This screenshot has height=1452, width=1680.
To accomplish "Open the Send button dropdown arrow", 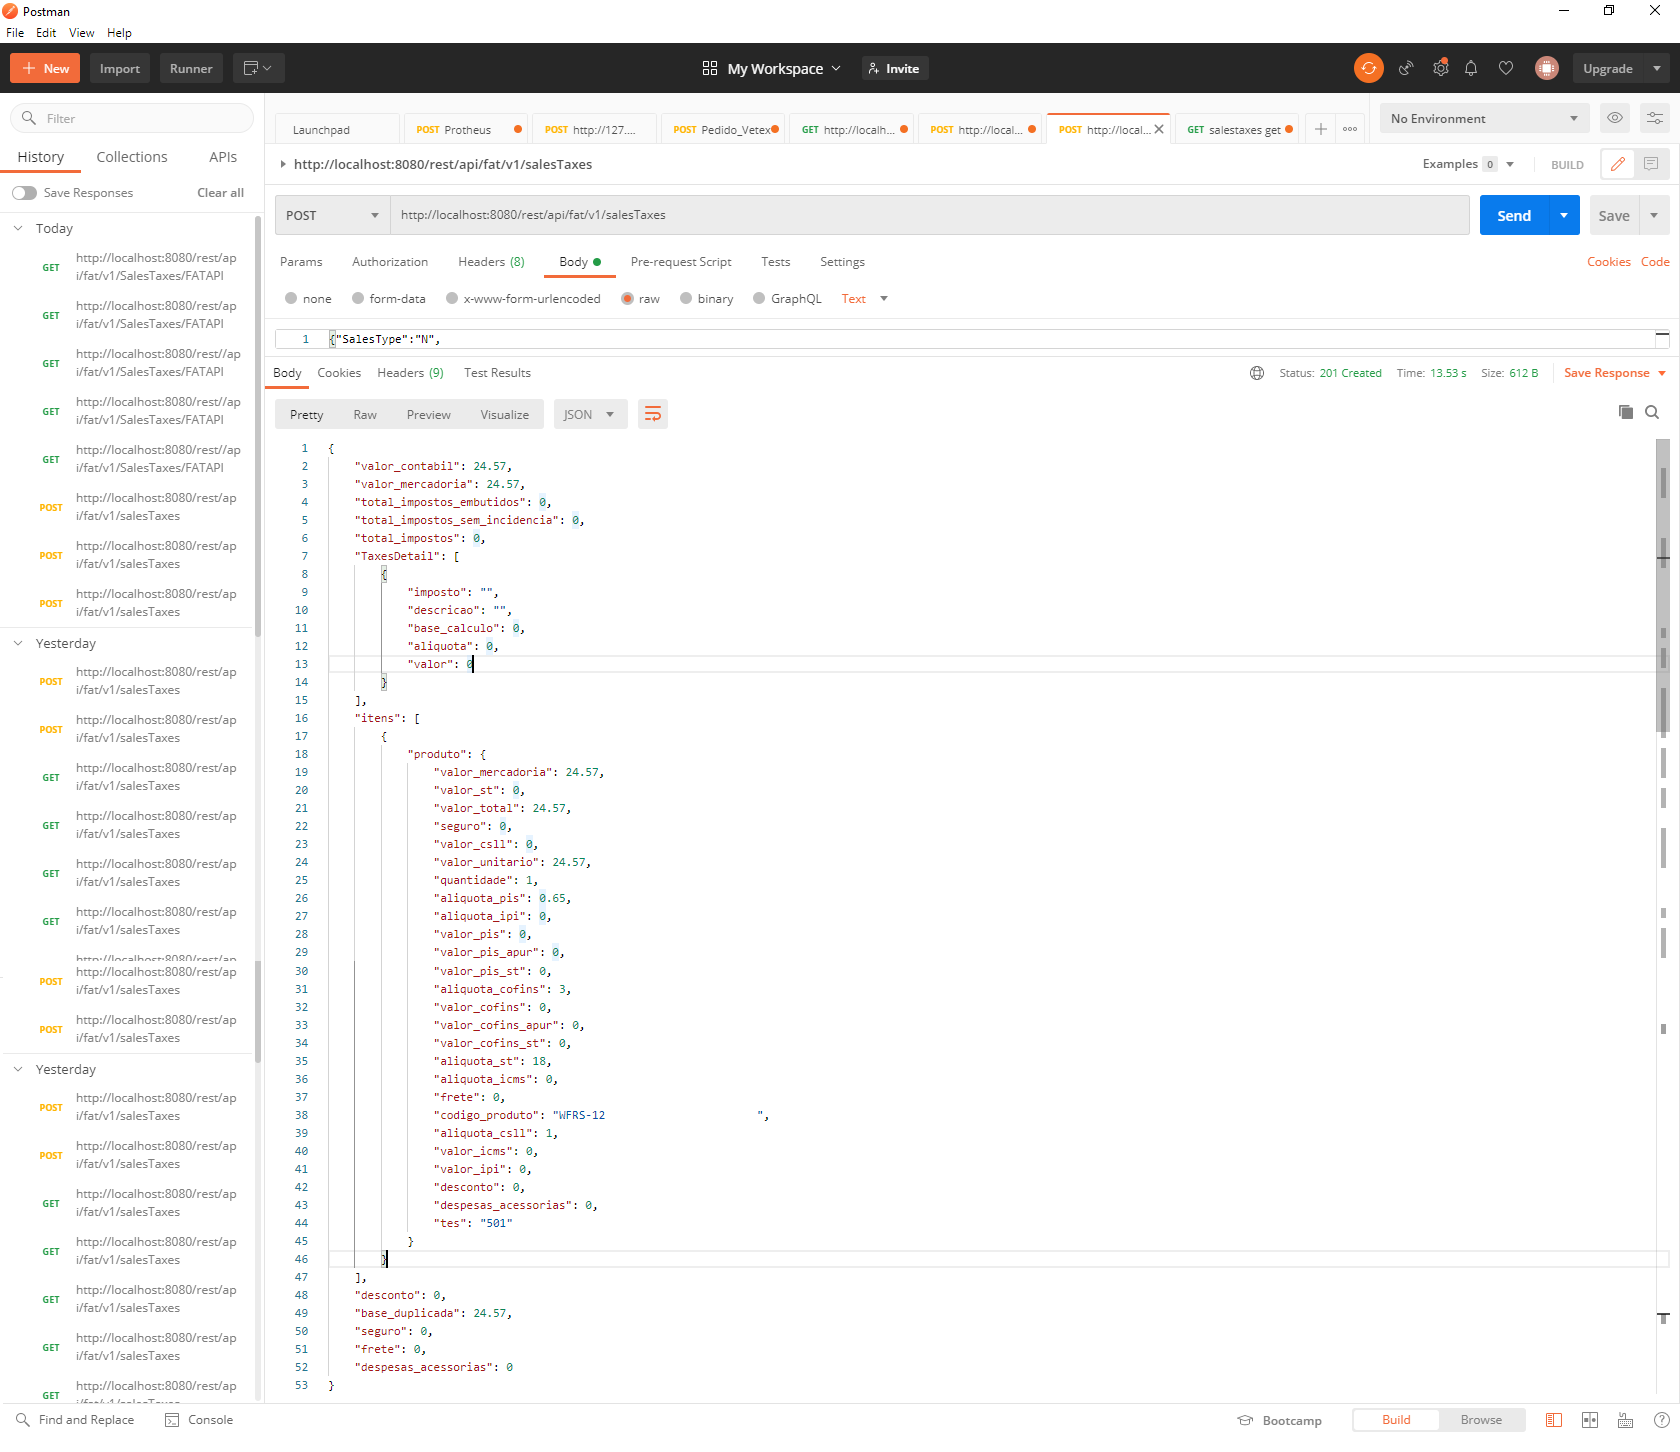I will pos(1564,215).
